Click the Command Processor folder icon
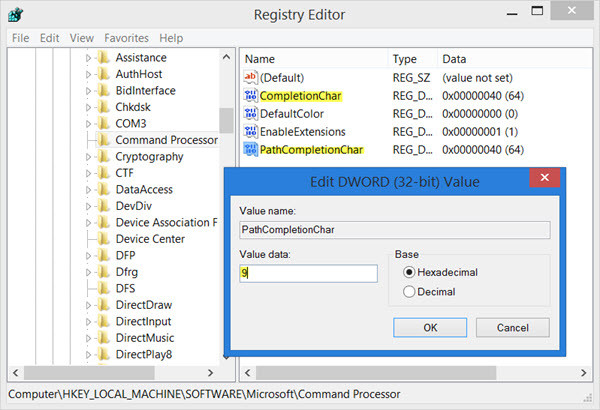The height and width of the screenshot is (410, 600). (103, 140)
